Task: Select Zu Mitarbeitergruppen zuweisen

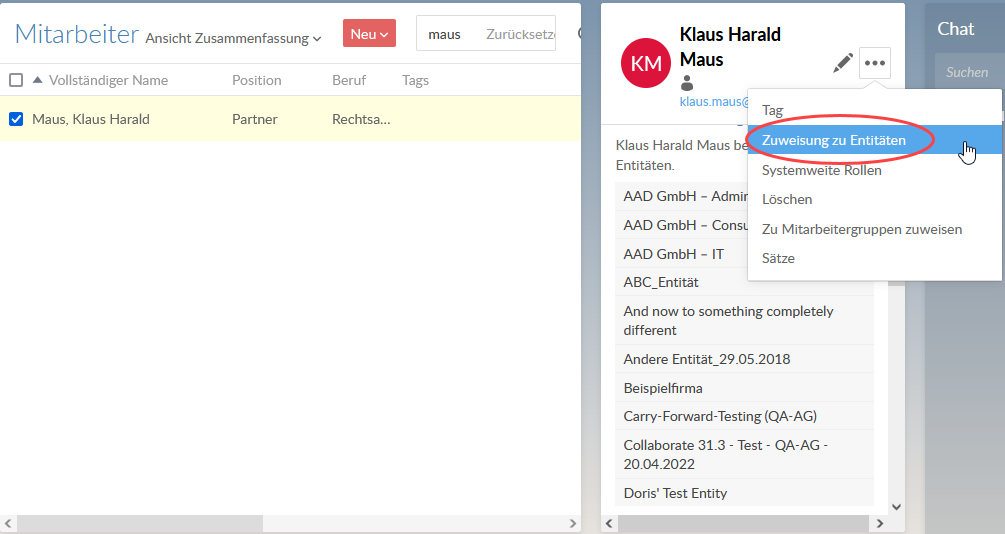Action: point(874,229)
